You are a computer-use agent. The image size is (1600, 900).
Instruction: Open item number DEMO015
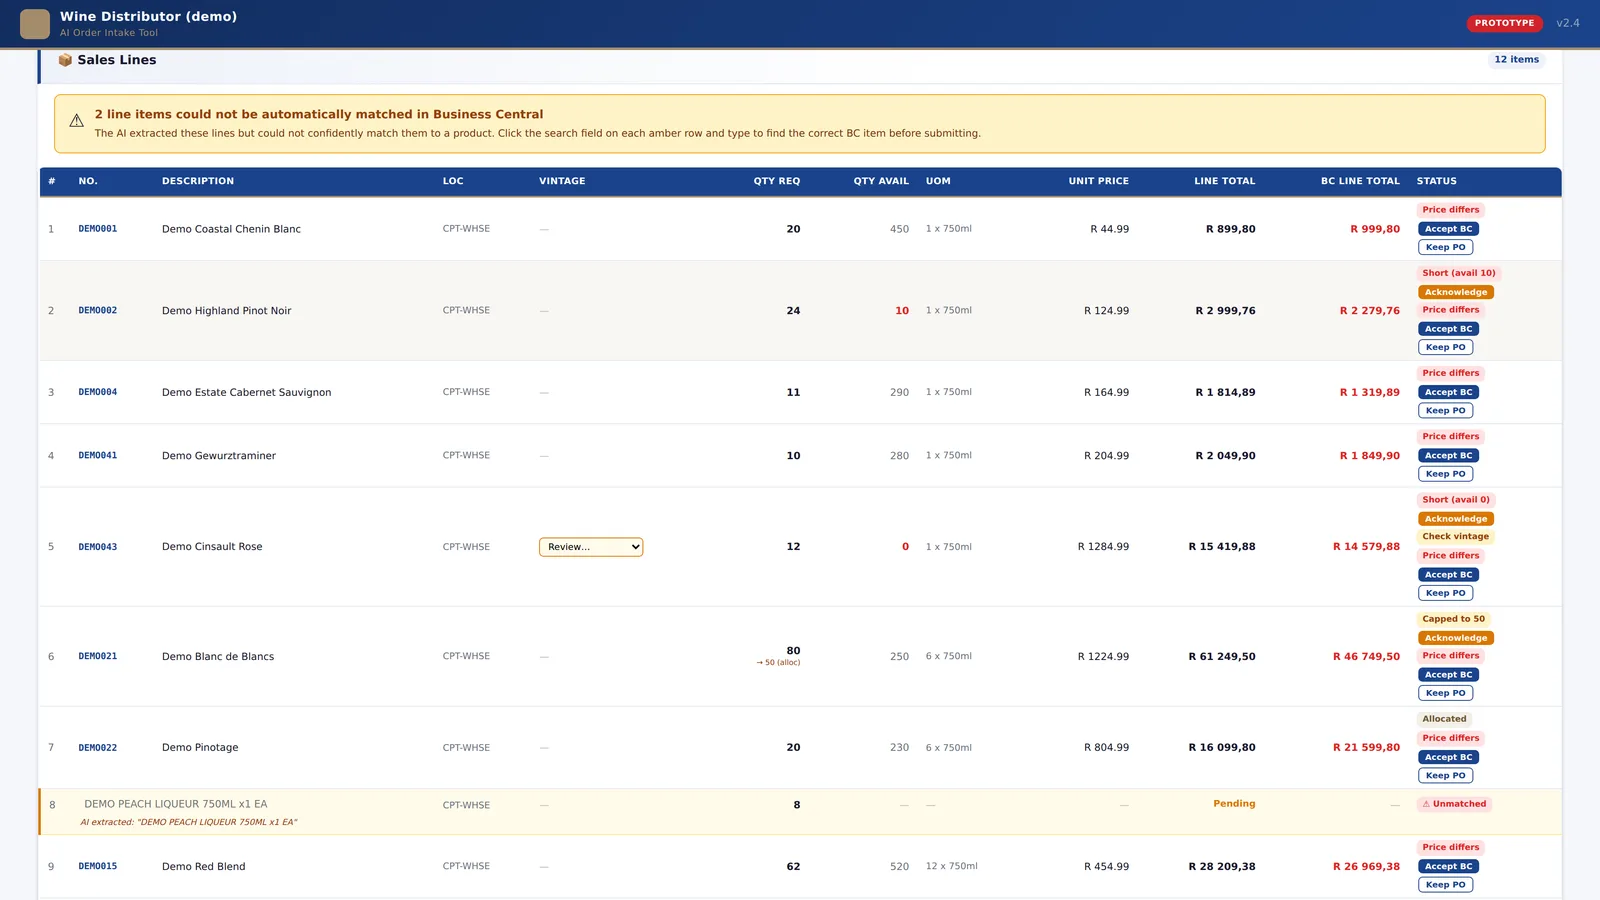click(98, 866)
